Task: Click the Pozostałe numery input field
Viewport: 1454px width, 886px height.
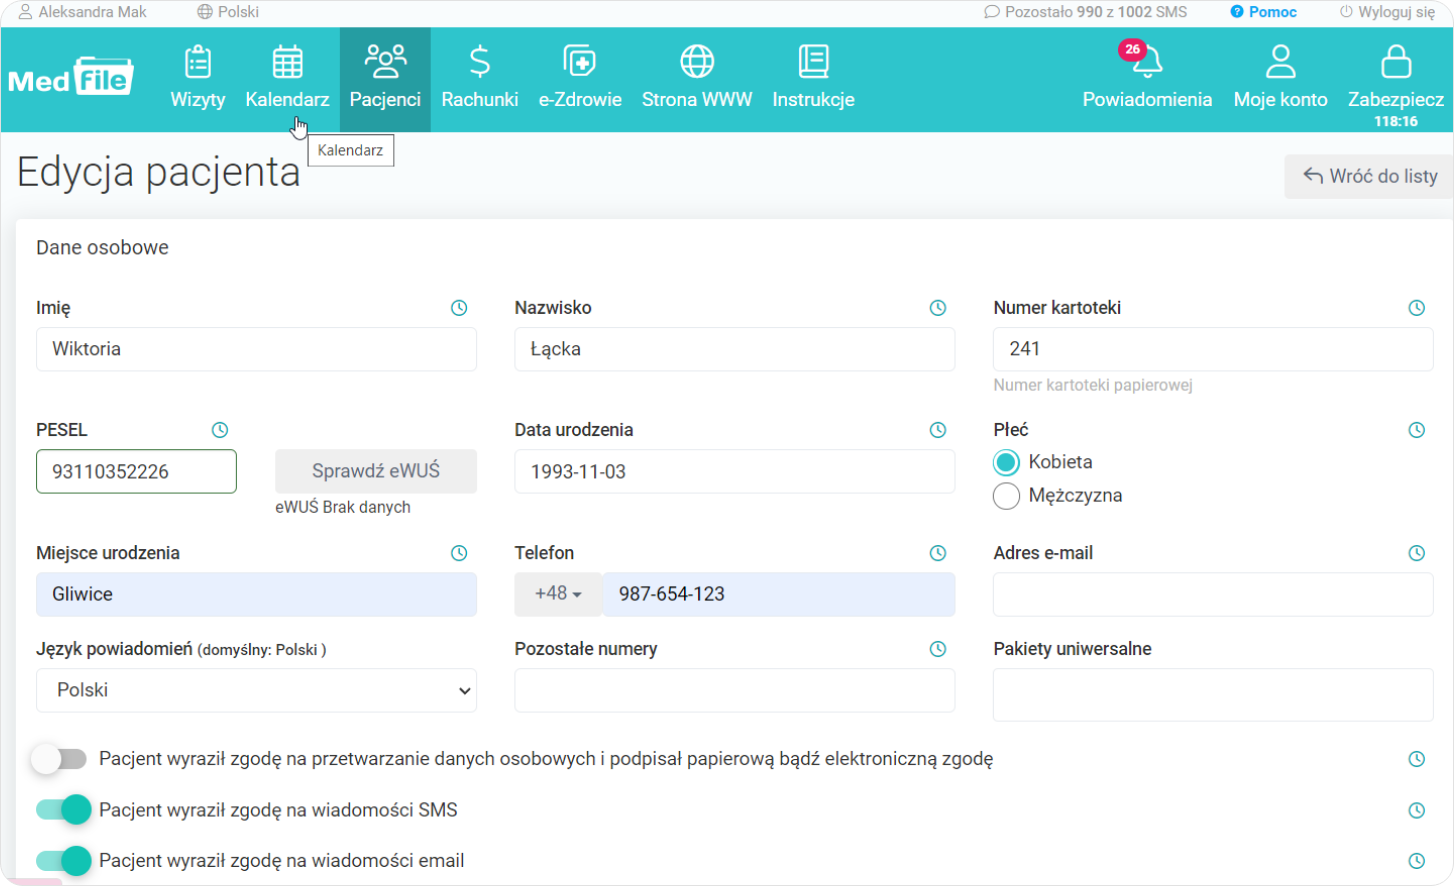Action: pyautogui.click(x=735, y=690)
